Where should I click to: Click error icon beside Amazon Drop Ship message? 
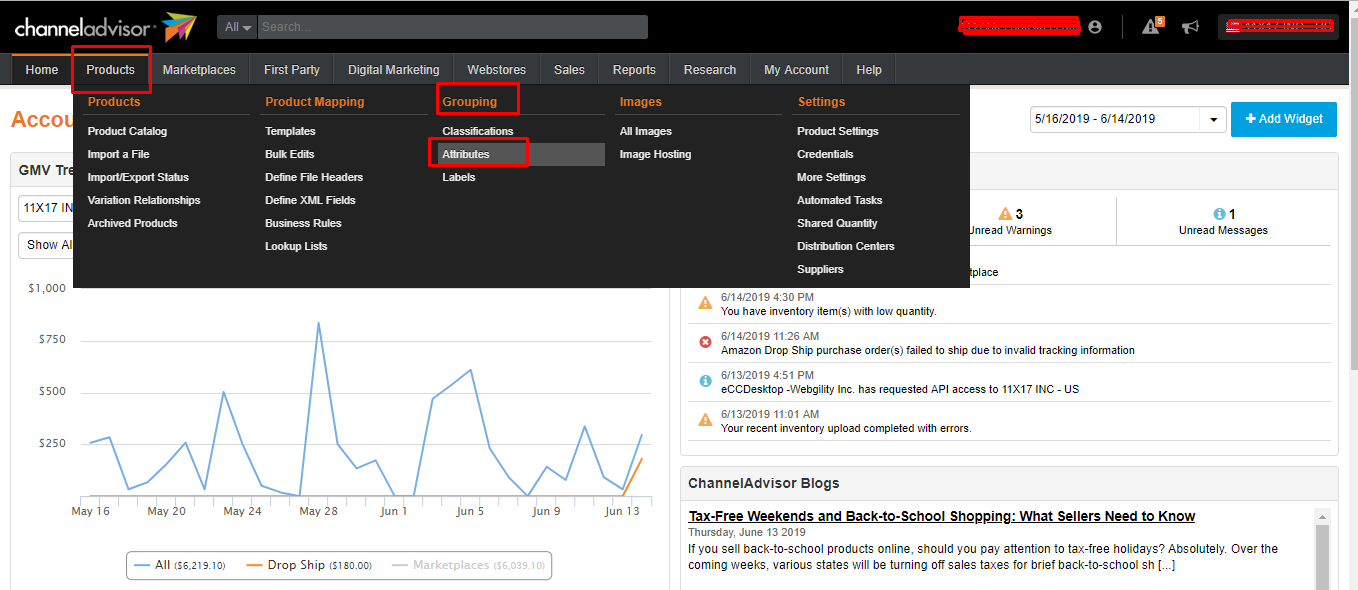pyautogui.click(x=705, y=342)
